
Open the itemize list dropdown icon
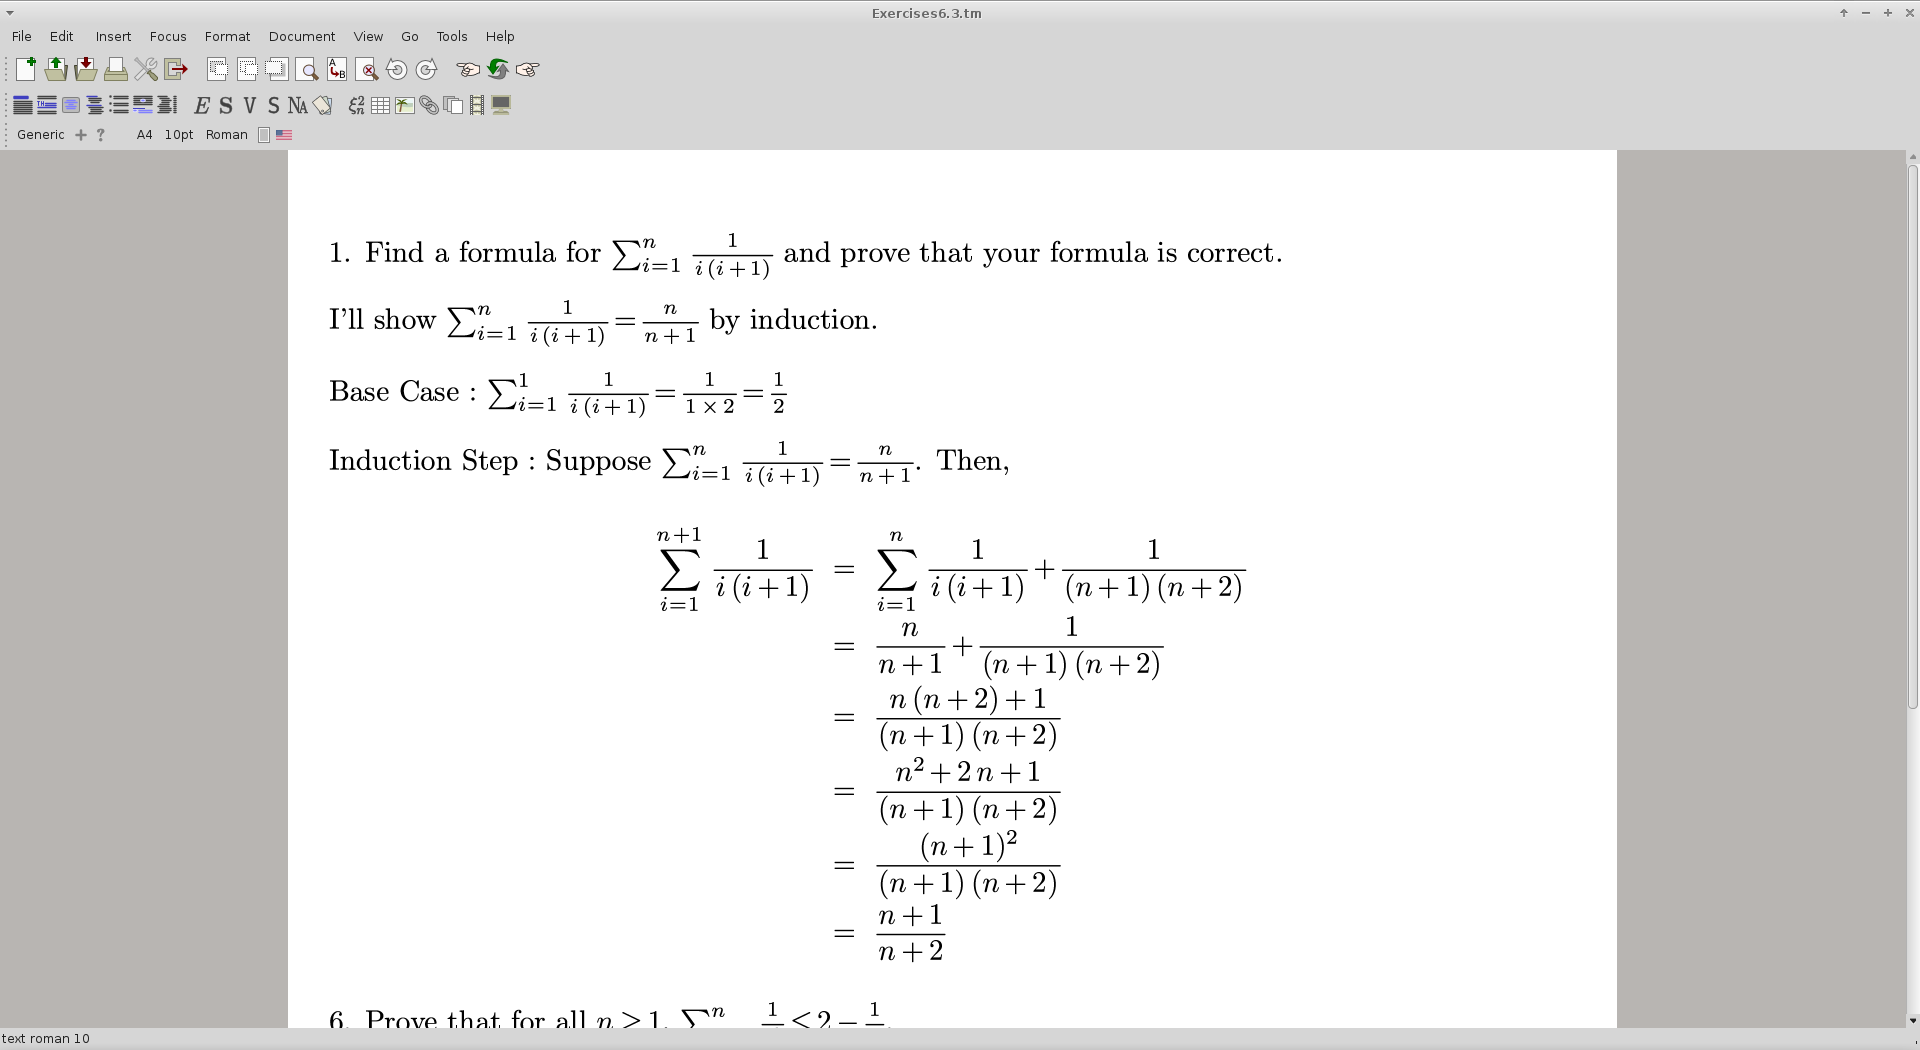(118, 105)
